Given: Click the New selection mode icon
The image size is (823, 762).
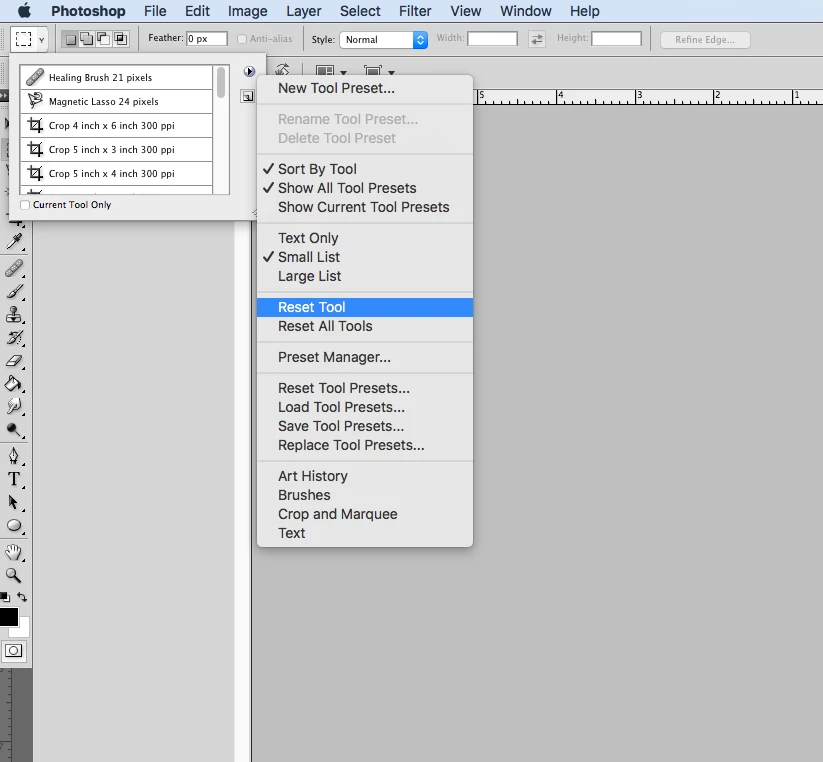Looking at the screenshot, I should (71, 39).
